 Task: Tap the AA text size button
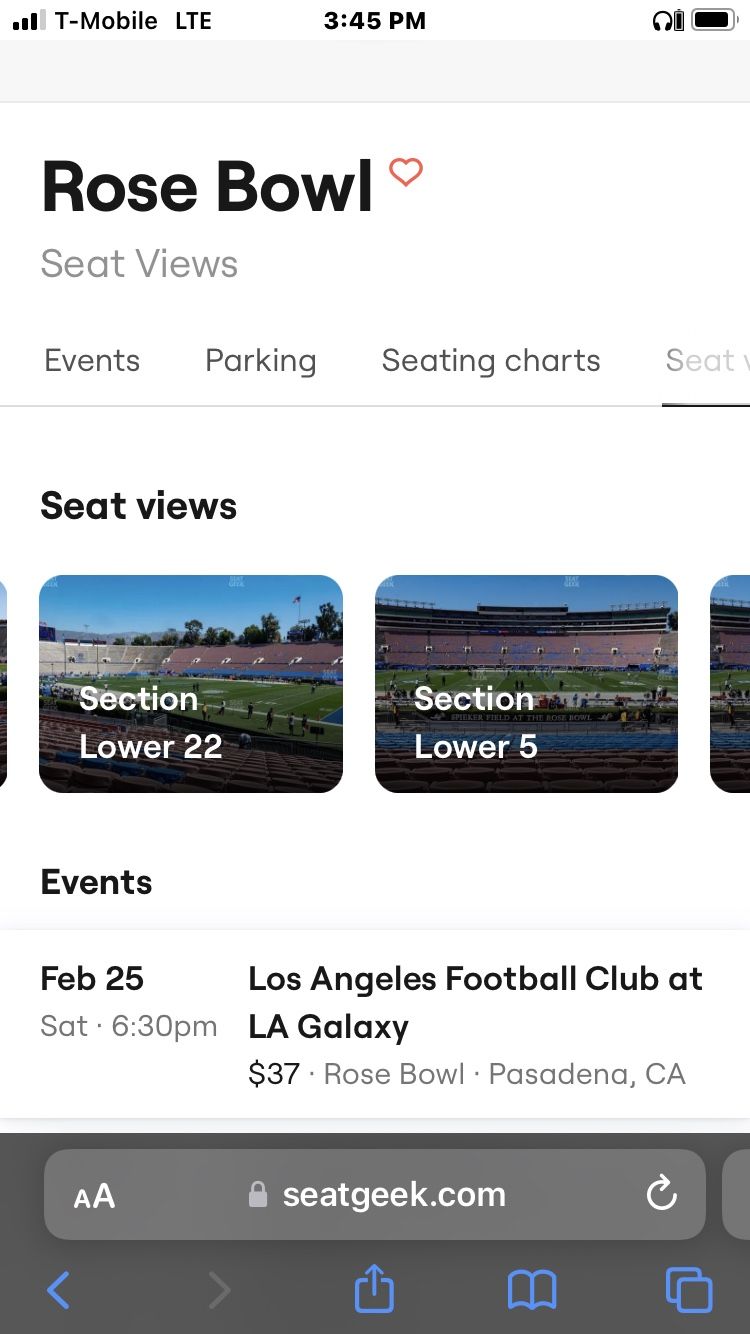[x=94, y=1195]
